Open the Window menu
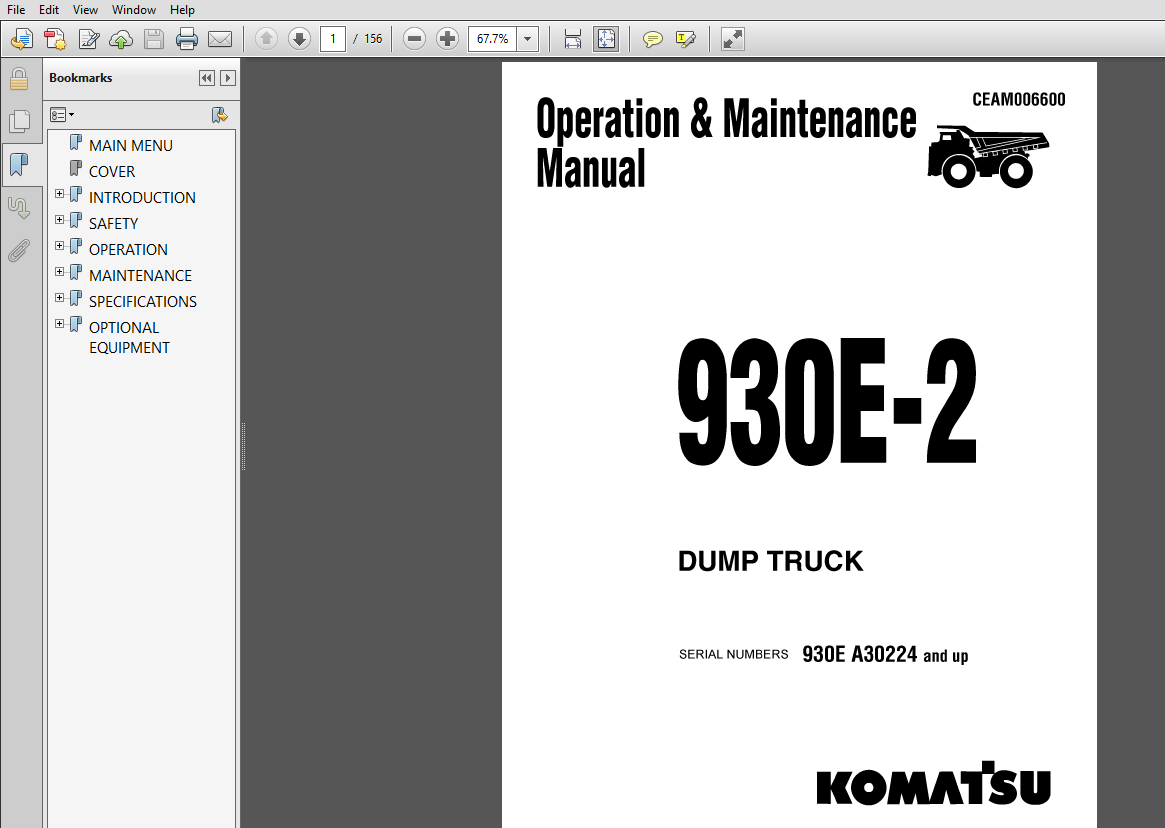 pos(134,10)
